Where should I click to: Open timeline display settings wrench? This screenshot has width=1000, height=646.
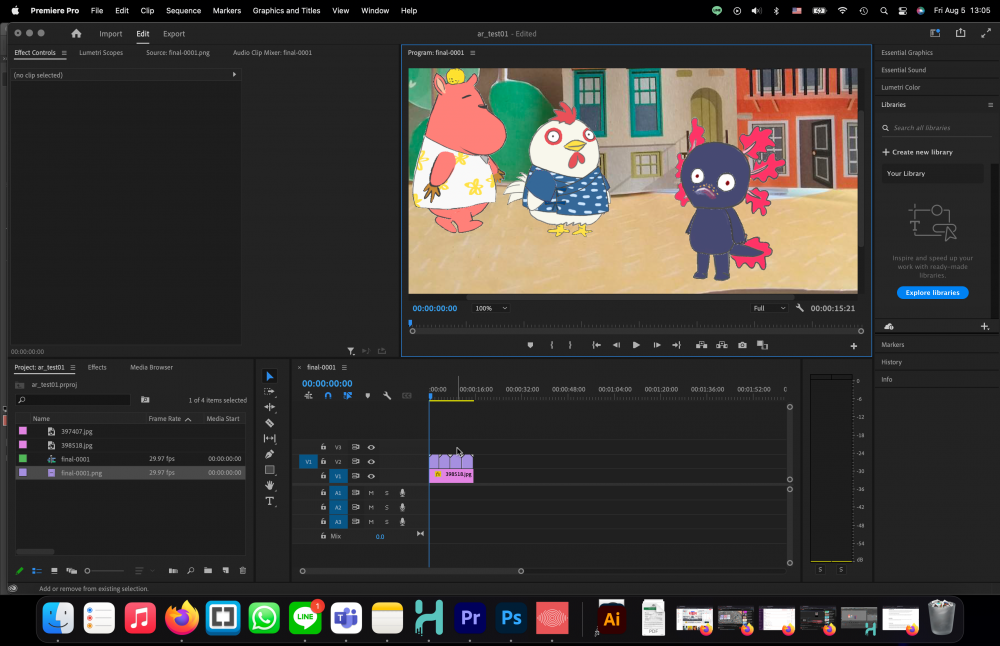tap(386, 395)
